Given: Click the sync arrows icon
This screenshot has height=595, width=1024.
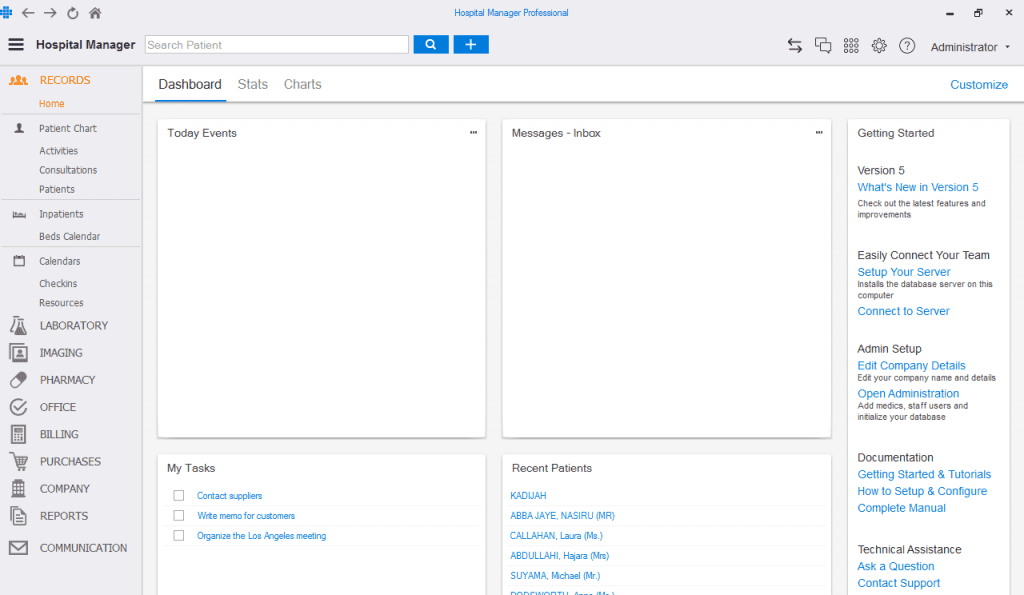Looking at the screenshot, I should pos(795,46).
